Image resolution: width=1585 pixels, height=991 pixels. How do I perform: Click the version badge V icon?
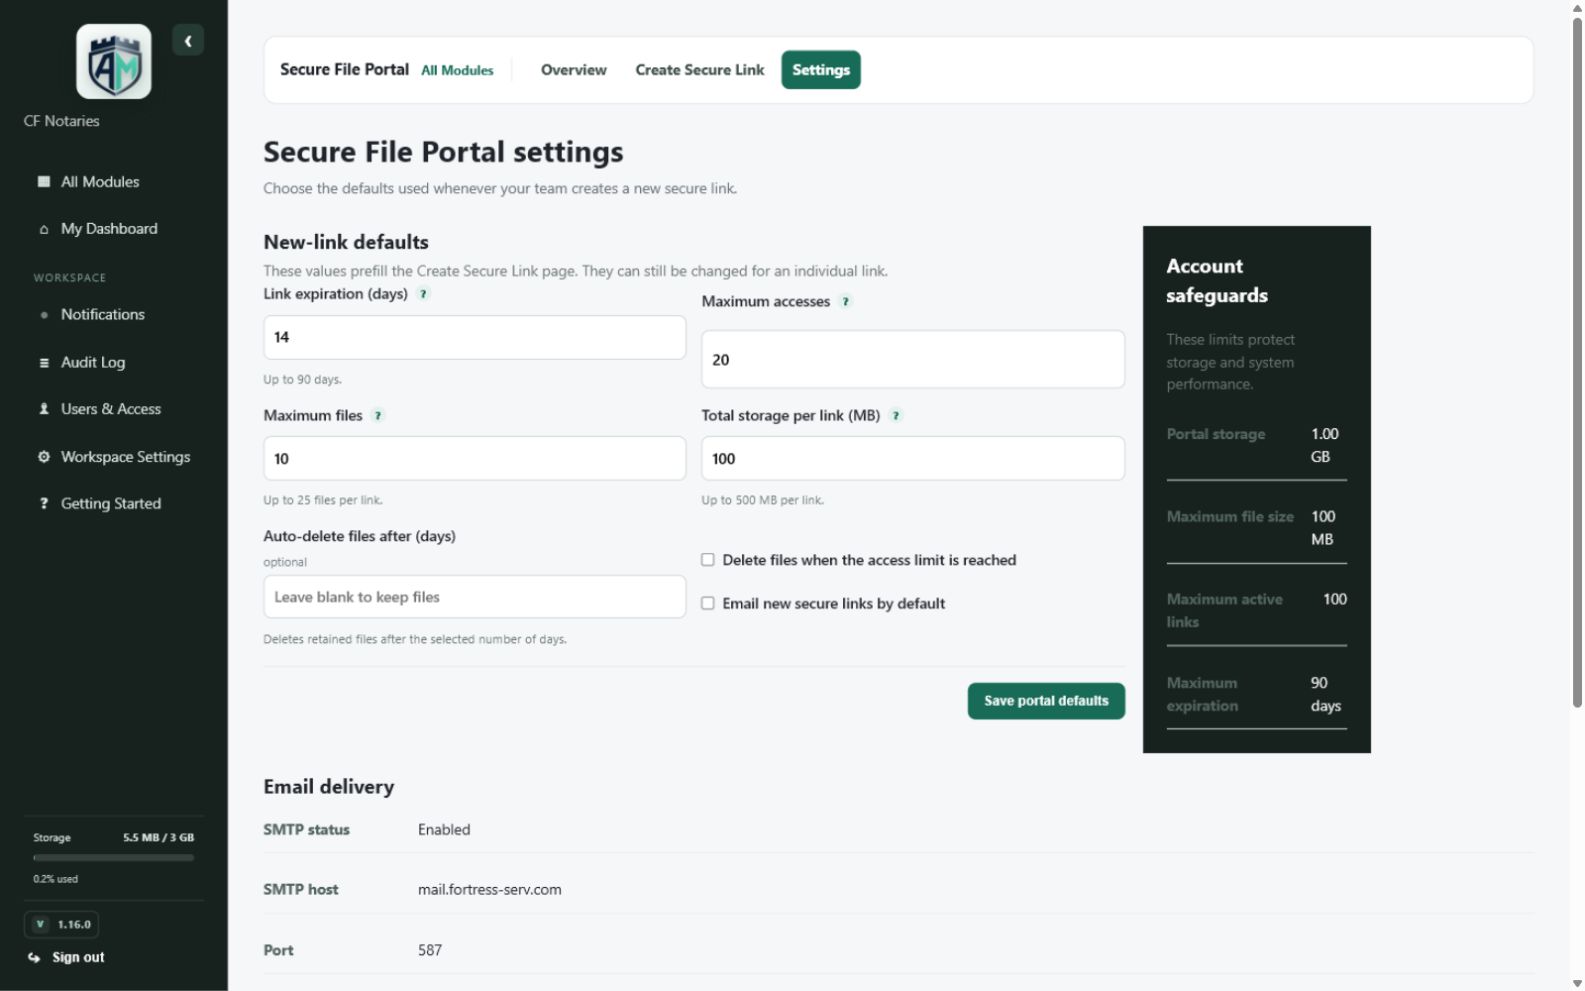pos(40,925)
